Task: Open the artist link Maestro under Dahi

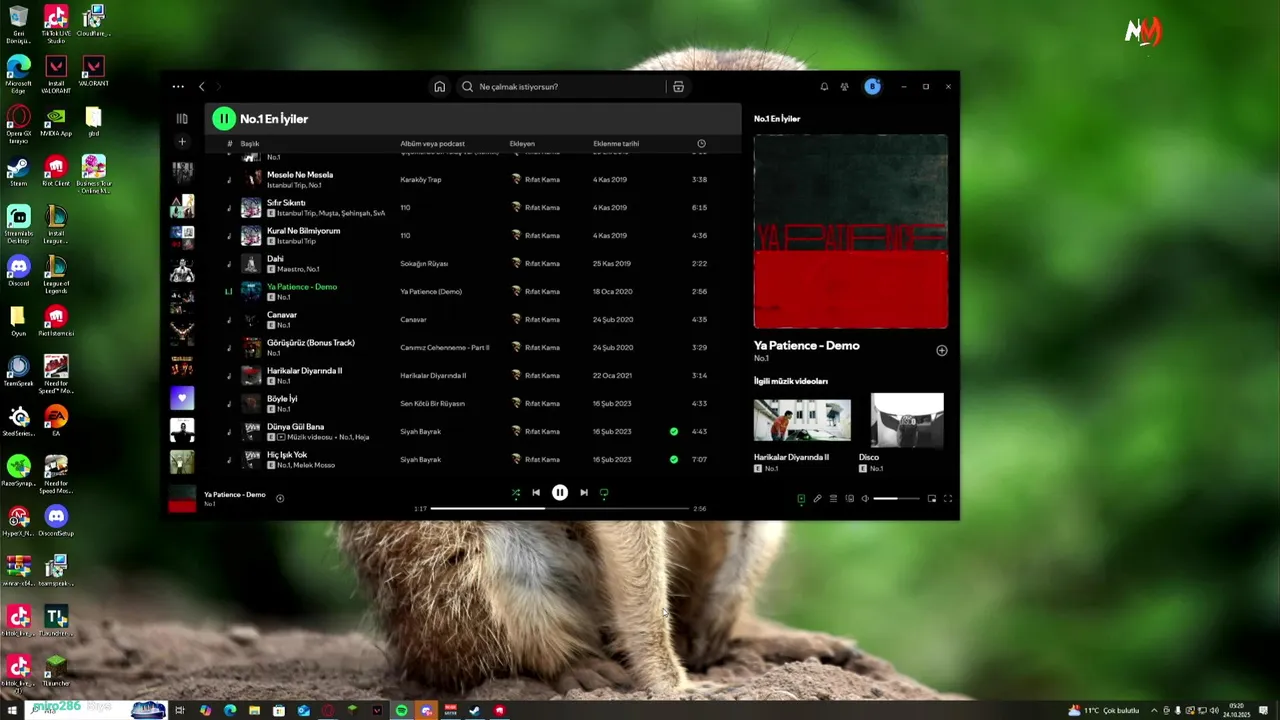Action: [290, 270]
